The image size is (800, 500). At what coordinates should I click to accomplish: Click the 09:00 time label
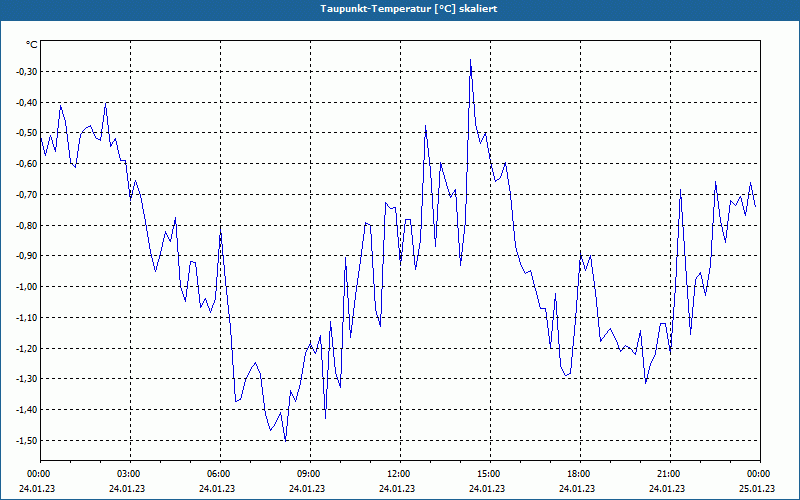coord(309,474)
